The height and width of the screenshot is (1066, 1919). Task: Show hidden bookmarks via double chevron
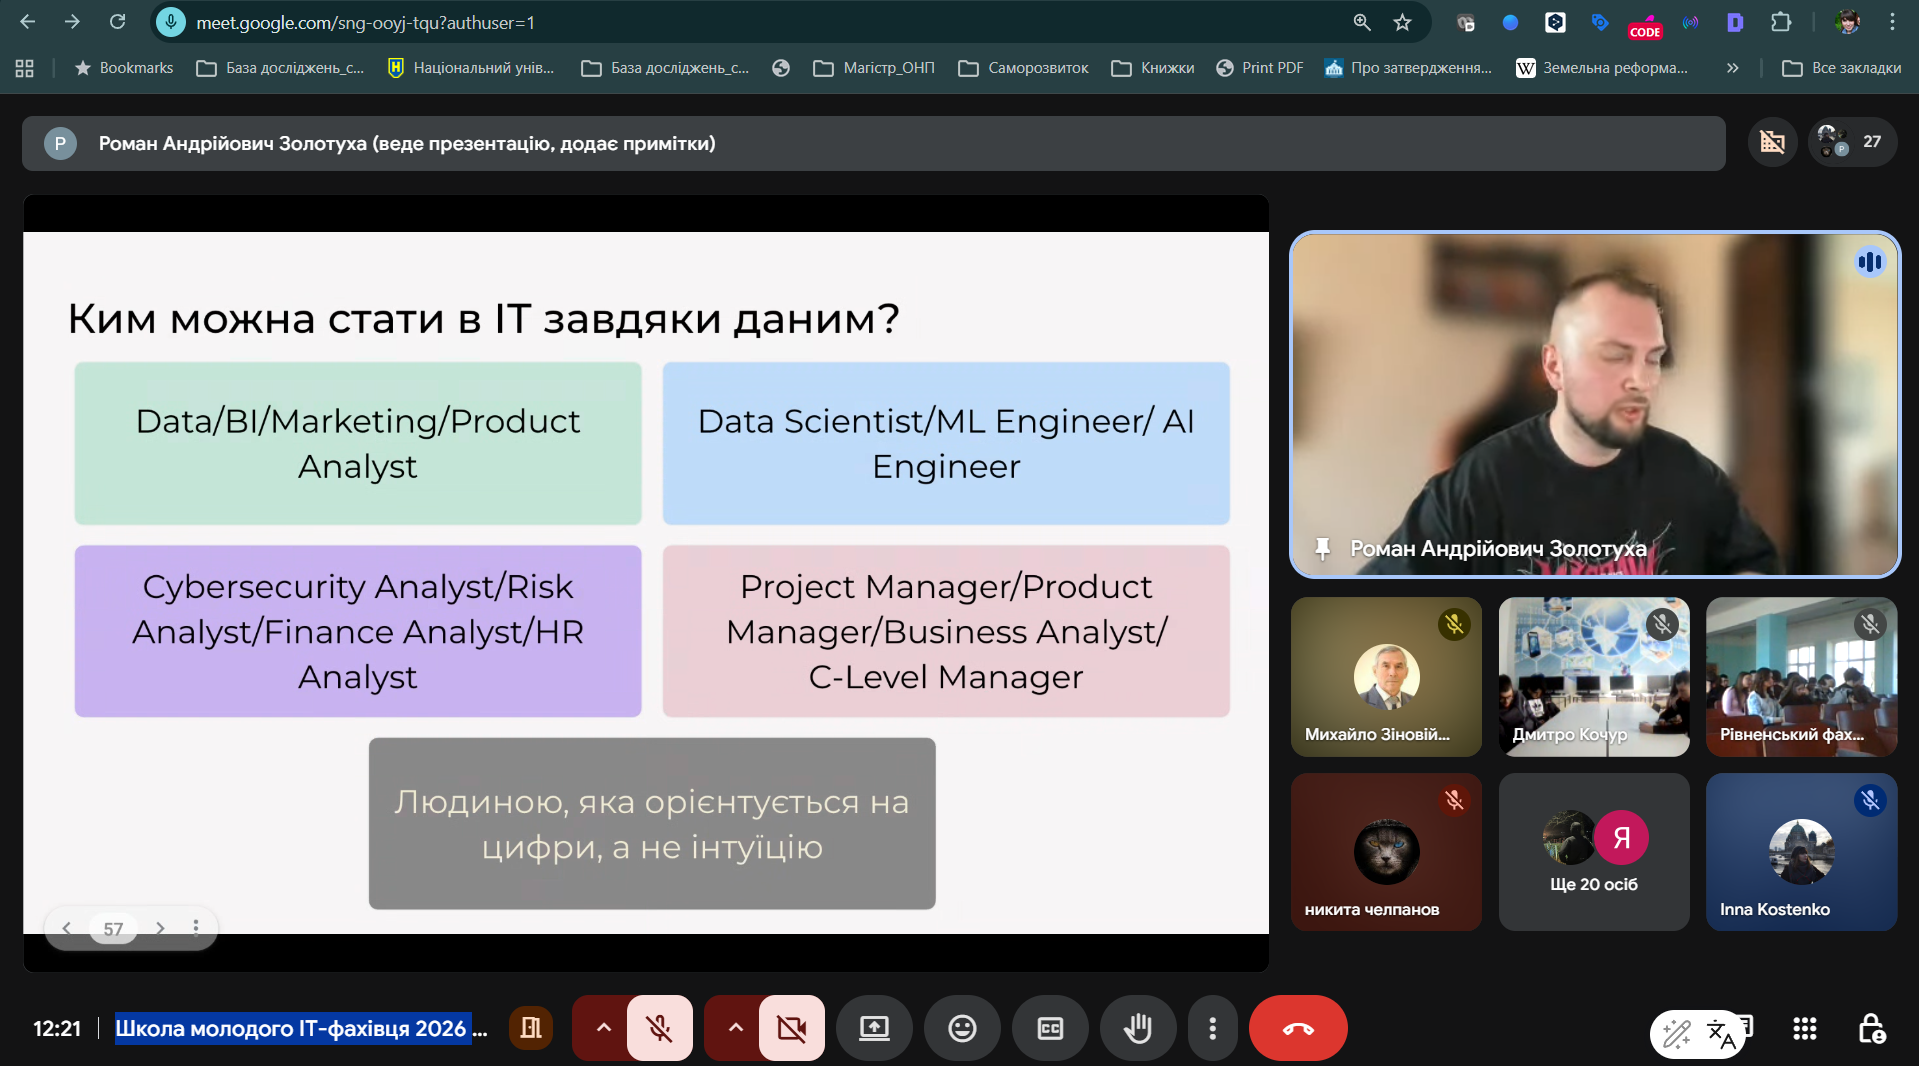(1732, 68)
